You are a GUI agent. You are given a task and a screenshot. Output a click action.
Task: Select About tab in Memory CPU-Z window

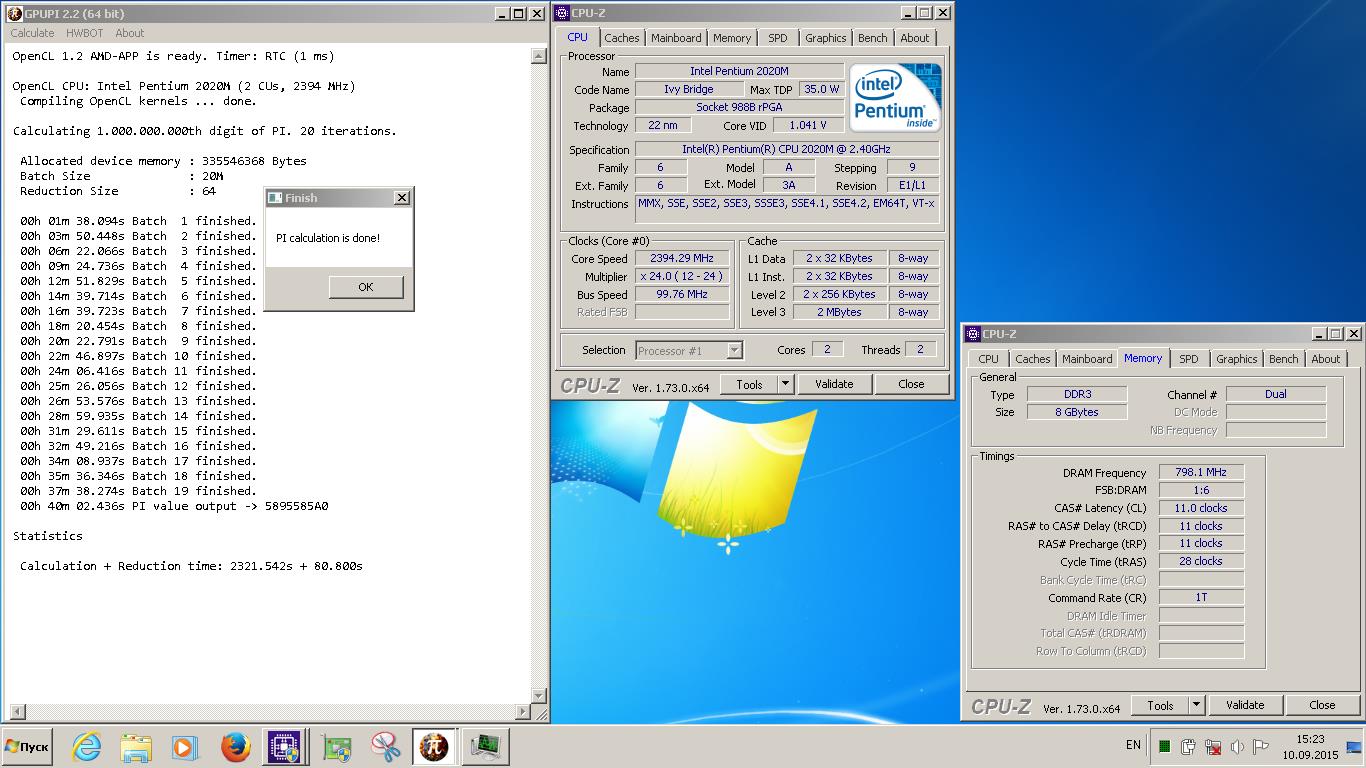1326,359
